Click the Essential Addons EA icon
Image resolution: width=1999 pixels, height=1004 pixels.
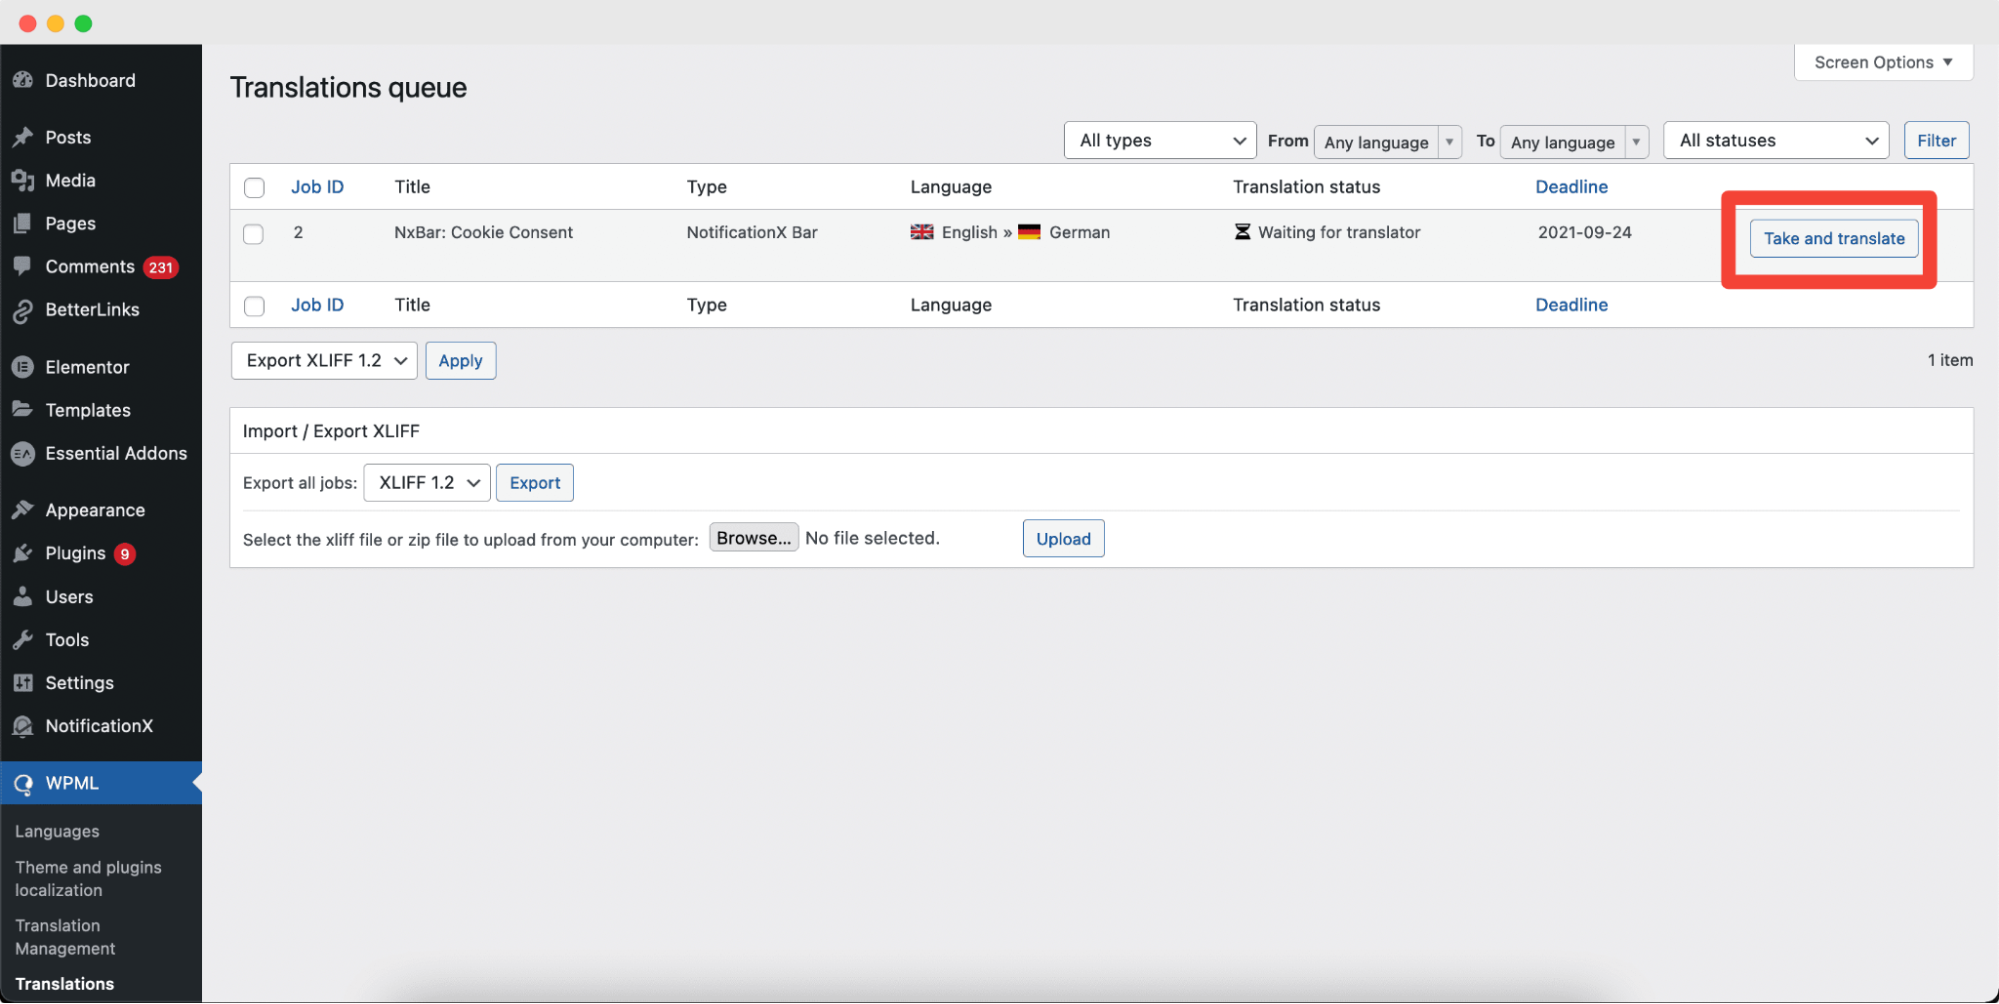click(x=23, y=453)
